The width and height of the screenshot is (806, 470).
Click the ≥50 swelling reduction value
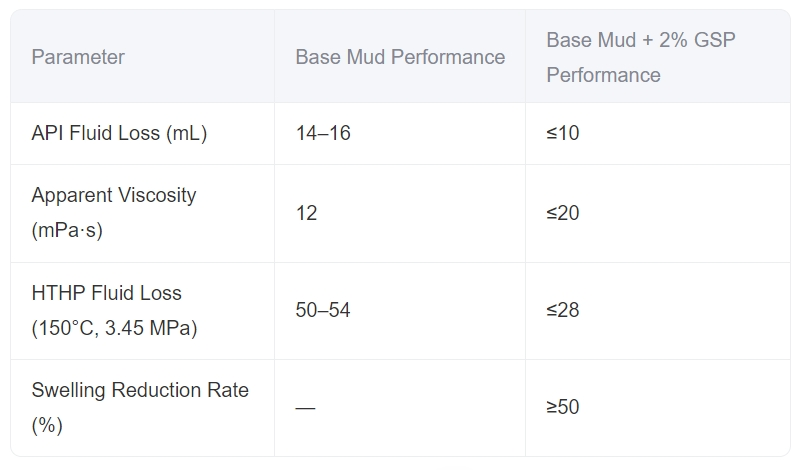tap(563, 407)
